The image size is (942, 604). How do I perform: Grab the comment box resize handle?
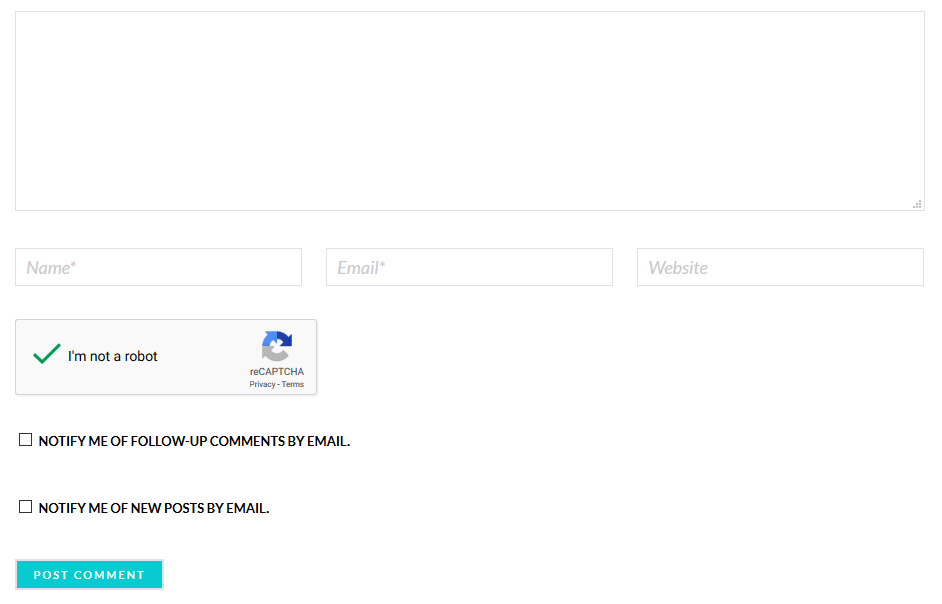(x=917, y=204)
